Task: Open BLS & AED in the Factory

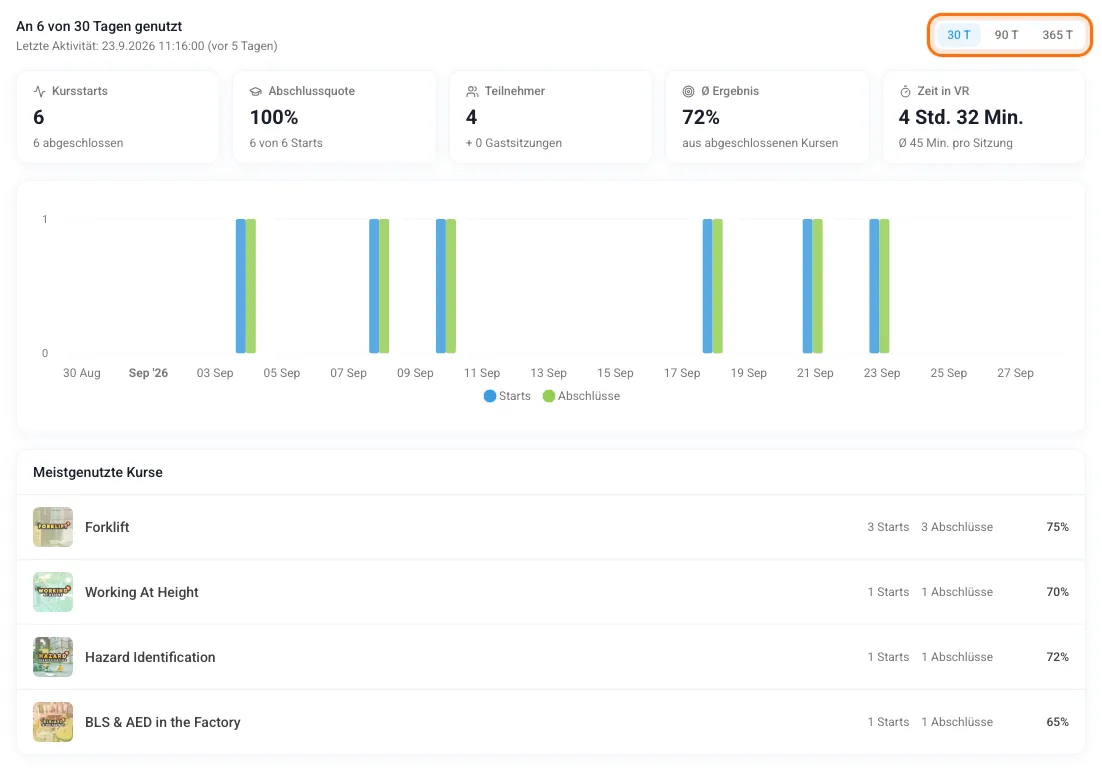Action: tap(162, 723)
